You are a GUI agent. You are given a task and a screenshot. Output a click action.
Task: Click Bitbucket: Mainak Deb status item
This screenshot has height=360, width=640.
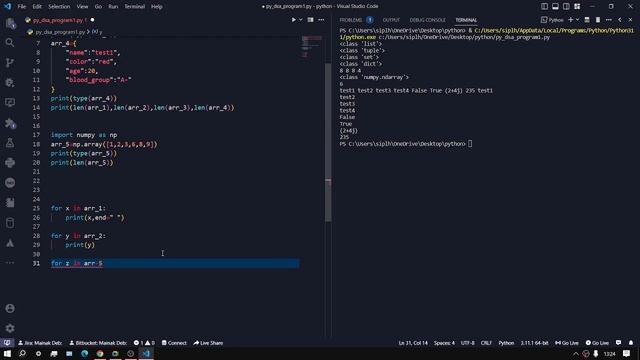pyautogui.click(x=98, y=343)
